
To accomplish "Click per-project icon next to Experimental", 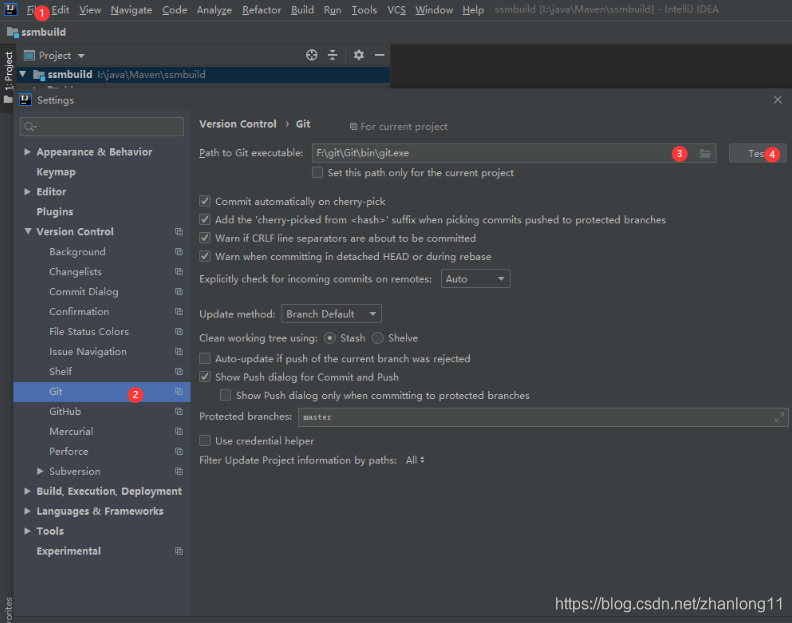I will [179, 551].
